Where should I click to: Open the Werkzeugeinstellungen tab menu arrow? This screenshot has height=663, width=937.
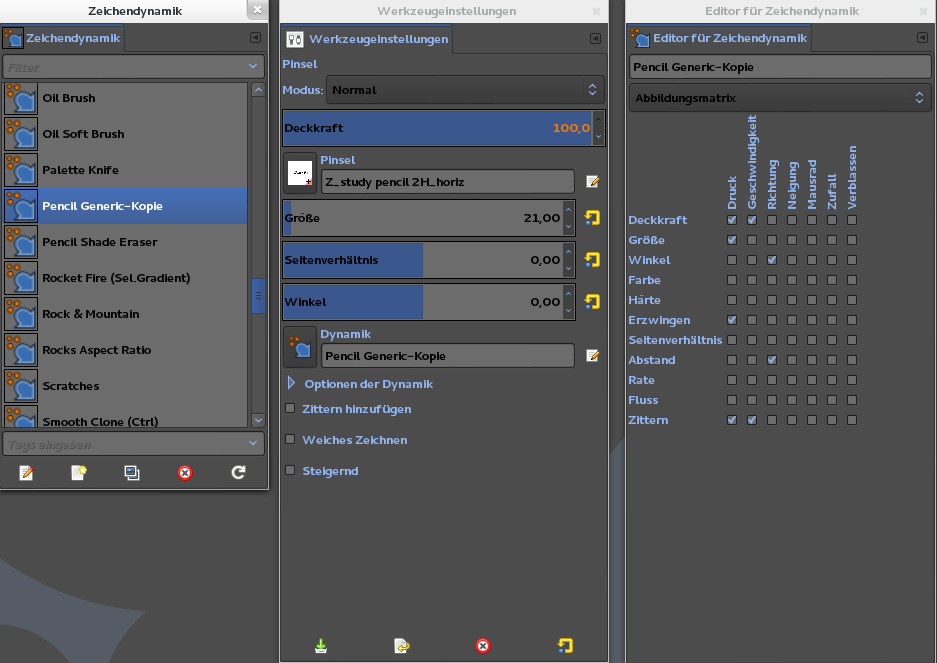[595, 38]
